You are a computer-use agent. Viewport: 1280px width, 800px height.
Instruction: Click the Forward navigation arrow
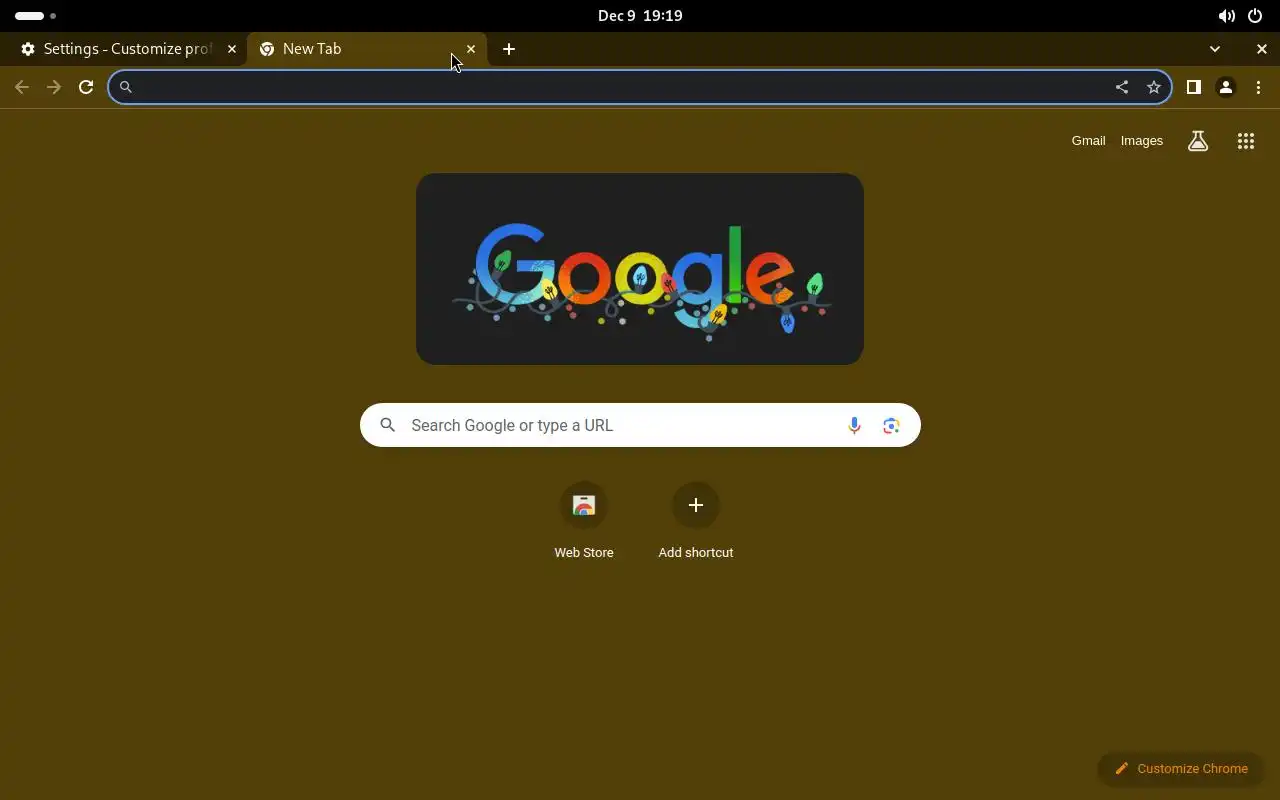[x=54, y=87]
